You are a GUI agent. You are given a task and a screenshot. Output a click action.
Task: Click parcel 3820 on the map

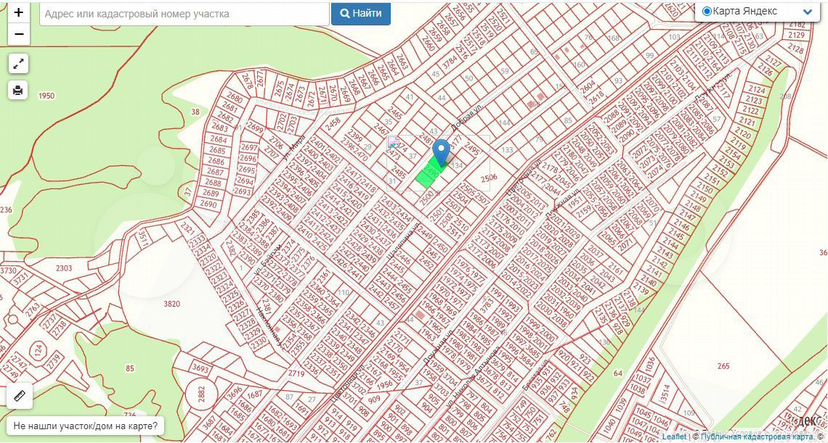[x=172, y=304]
